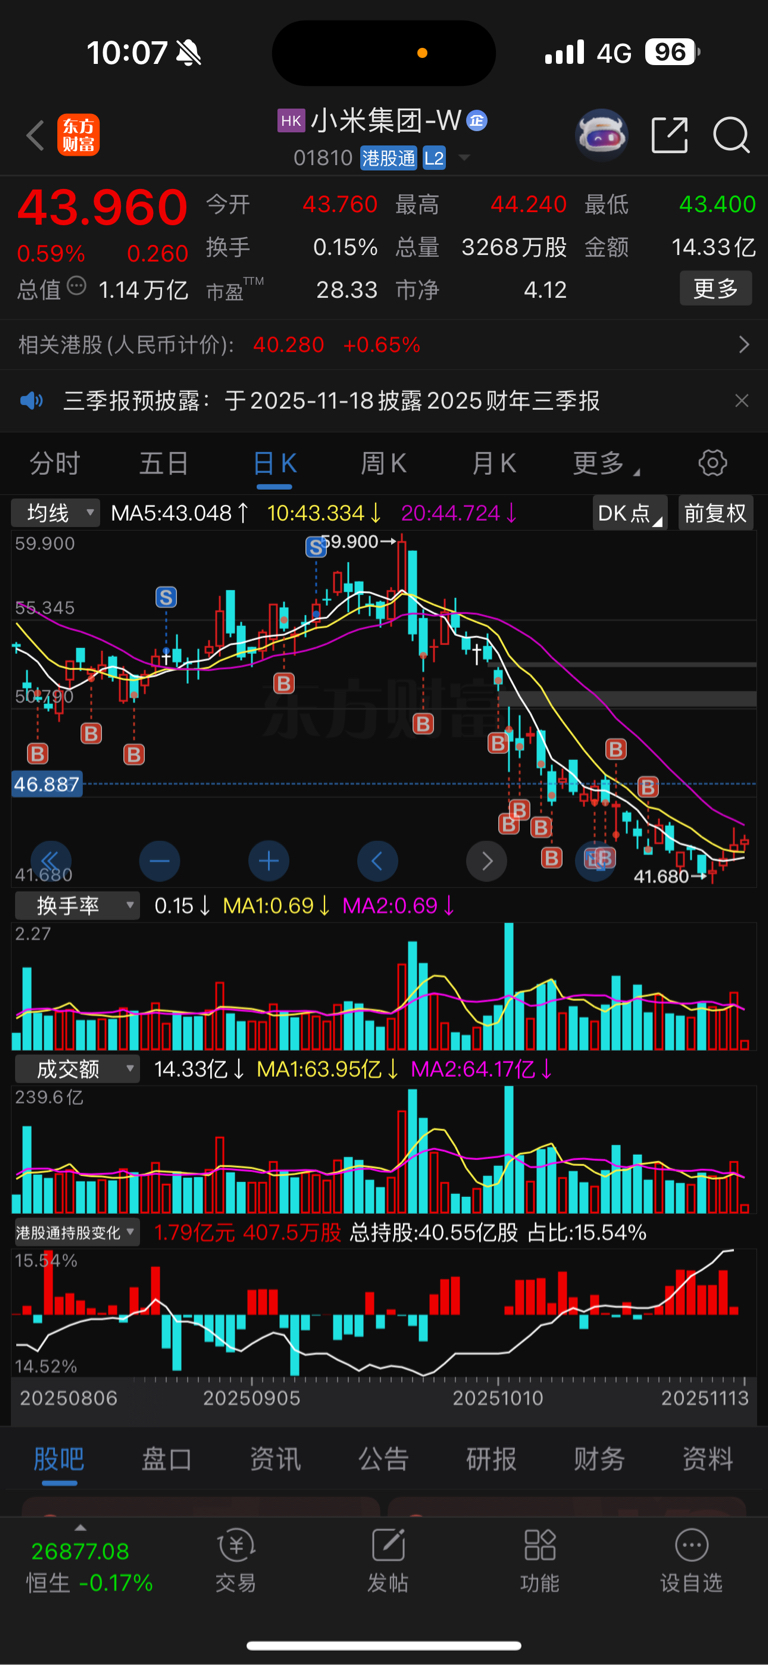Image resolution: width=768 pixels, height=1665 pixels.
Task: Tap the speaker announcement icon
Action: point(32,401)
